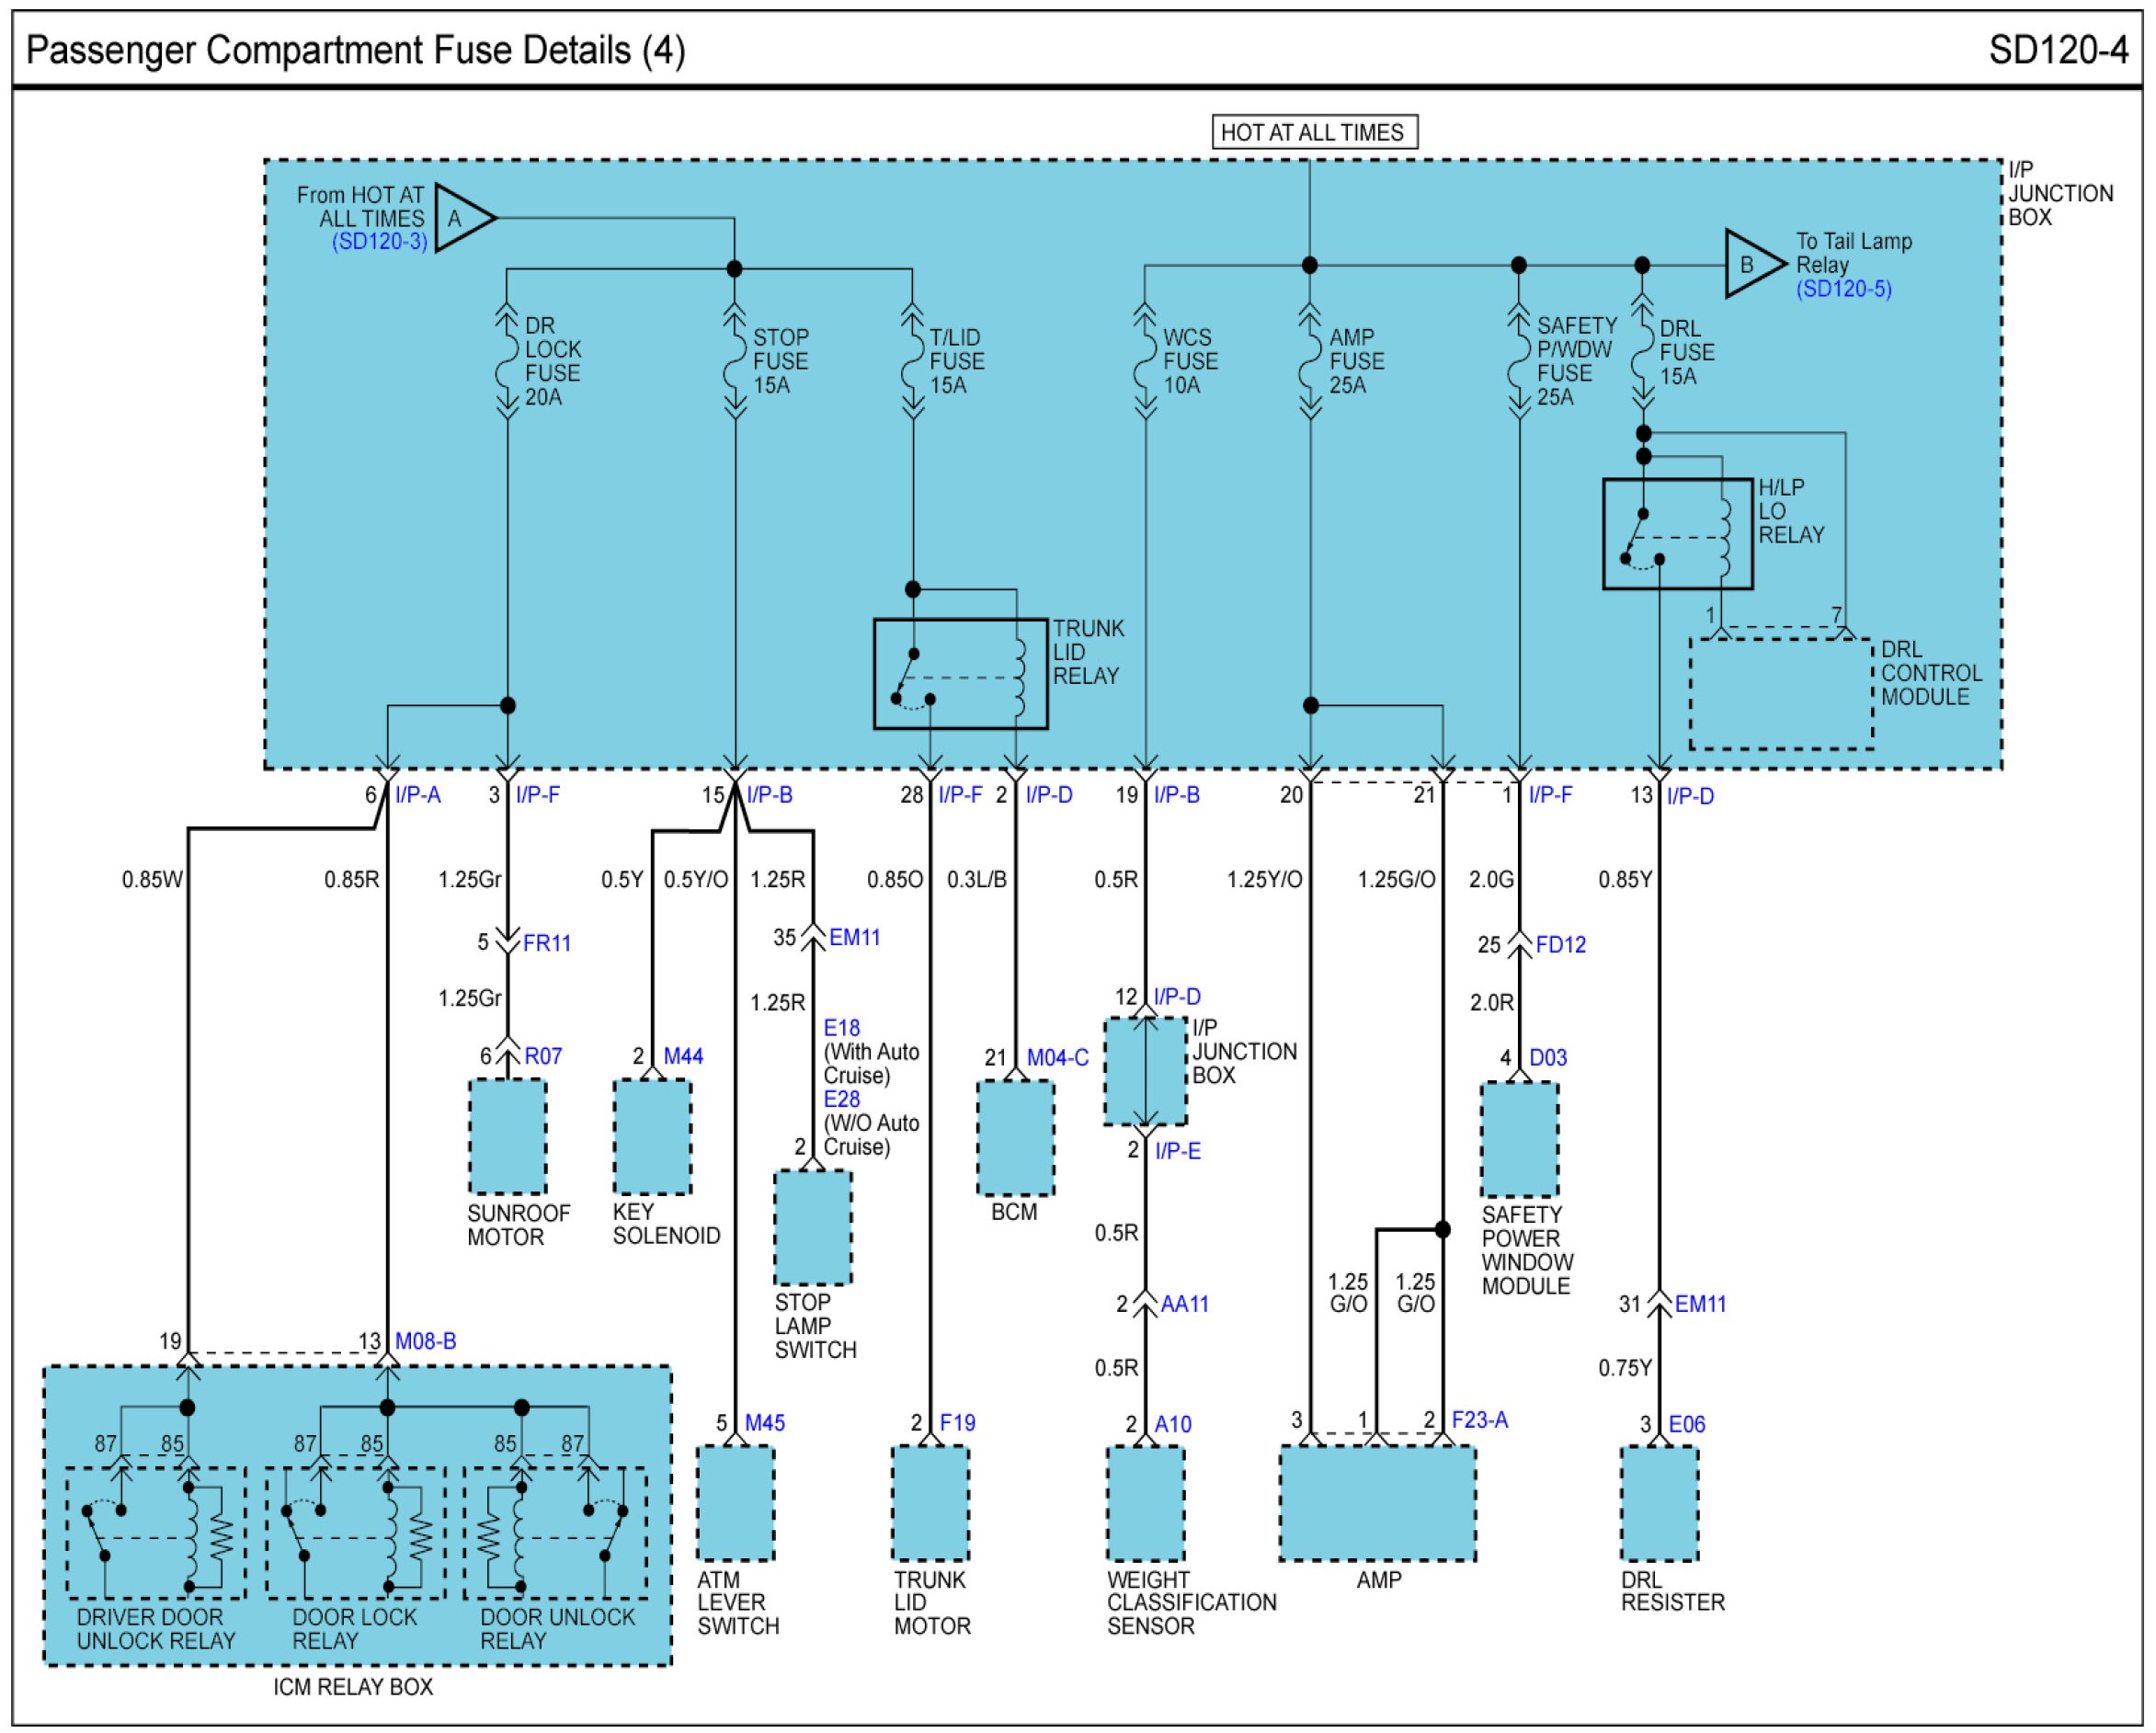Click the E18 With Auto Cruise label
2156x1733 pixels.
click(841, 1028)
